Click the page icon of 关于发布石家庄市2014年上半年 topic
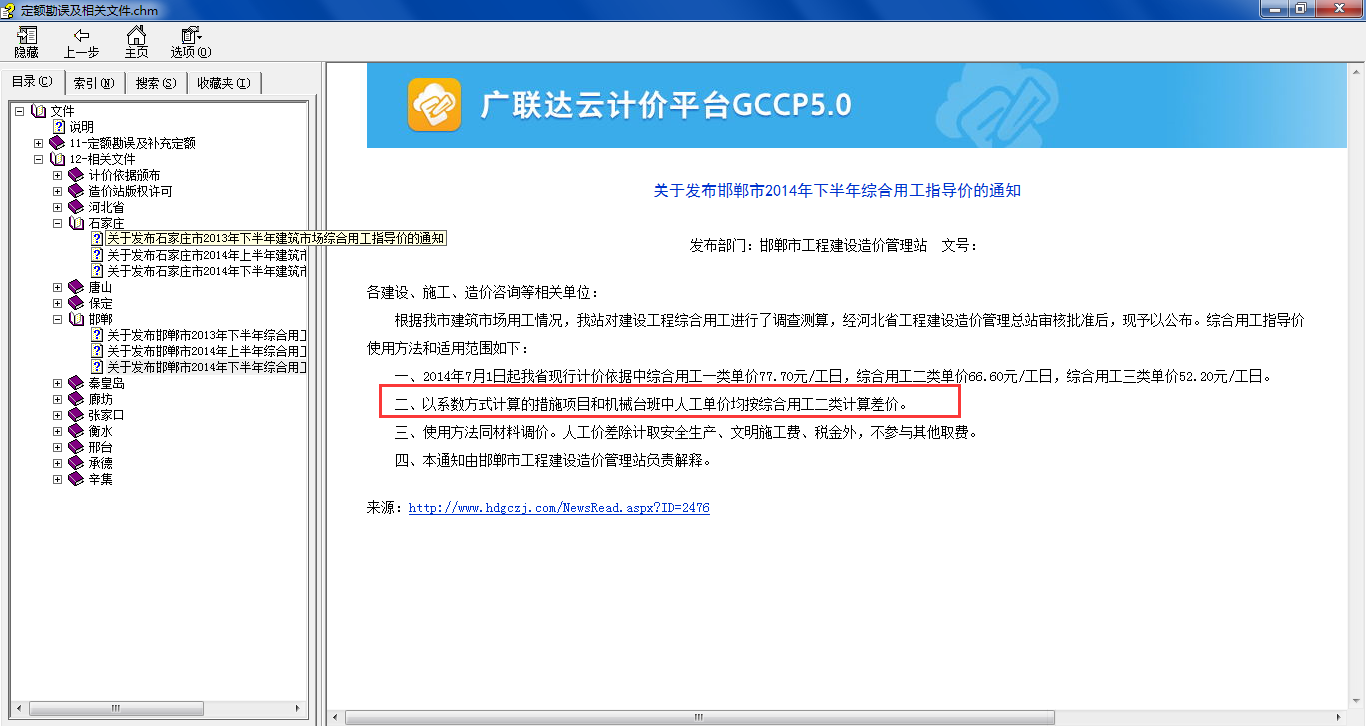Image resolution: width=1366 pixels, height=726 pixels. pyautogui.click(x=97, y=255)
